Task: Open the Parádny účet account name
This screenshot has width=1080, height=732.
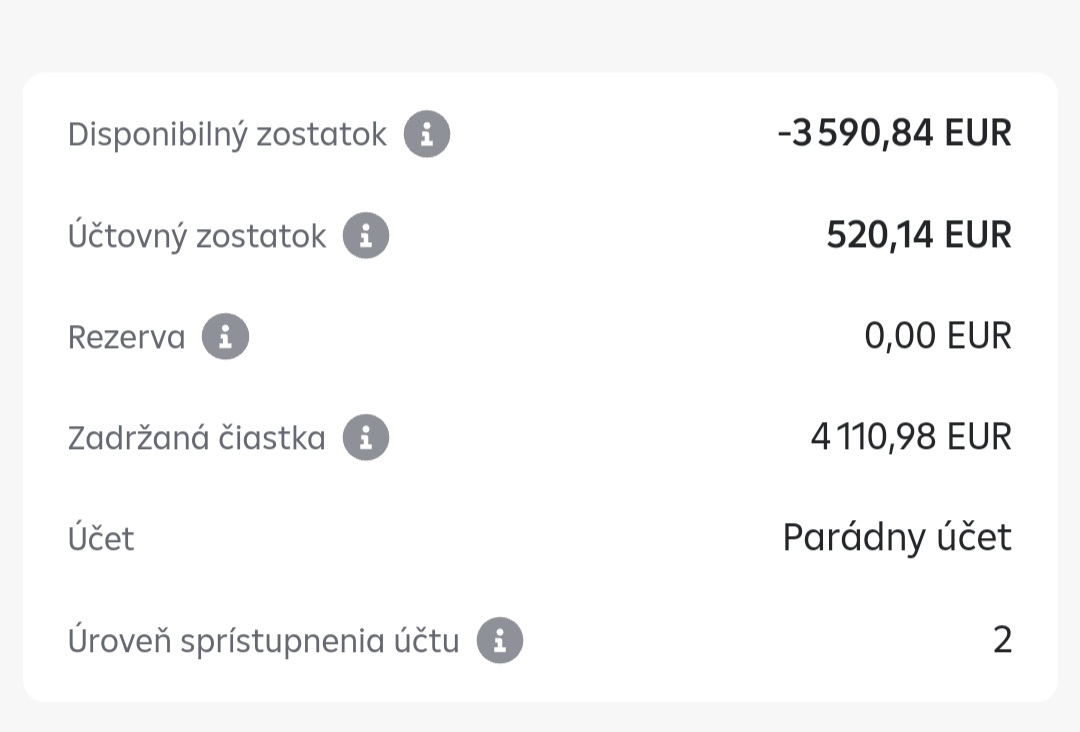Action: (x=897, y=538)
